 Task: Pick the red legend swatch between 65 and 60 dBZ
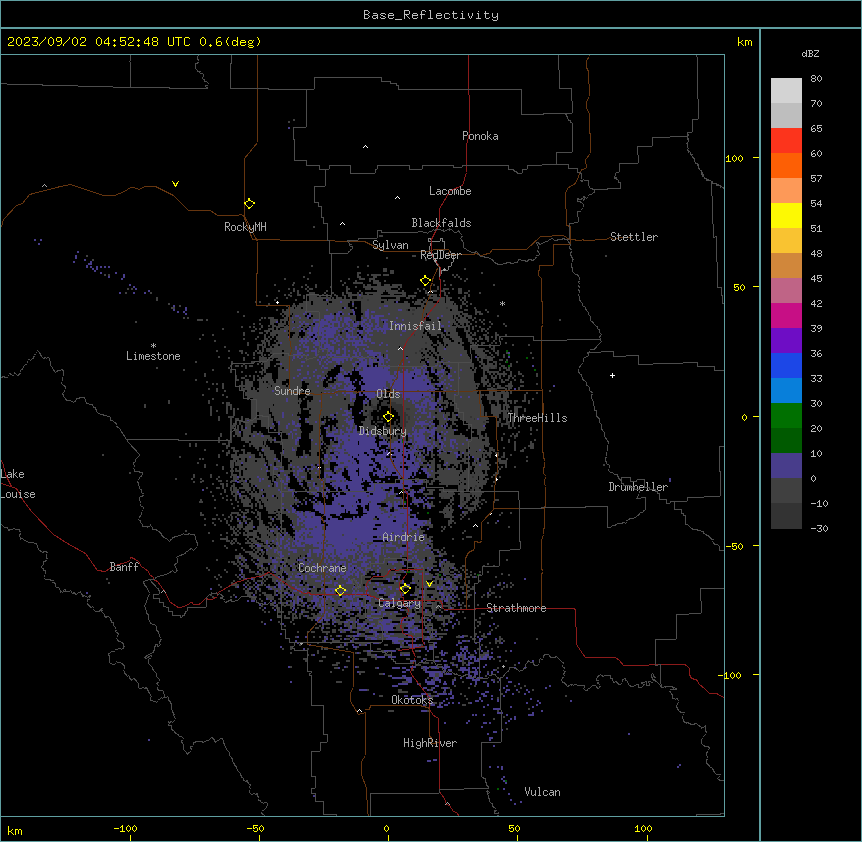[786, 140]
